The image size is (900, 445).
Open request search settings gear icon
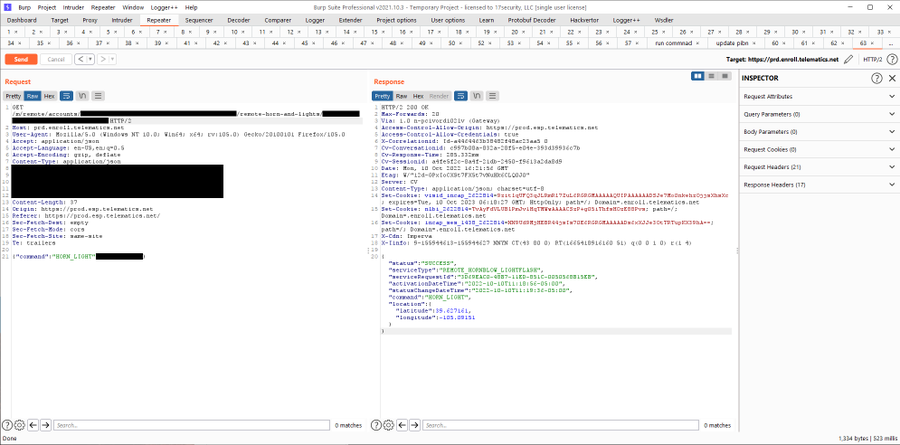[20, 425]
